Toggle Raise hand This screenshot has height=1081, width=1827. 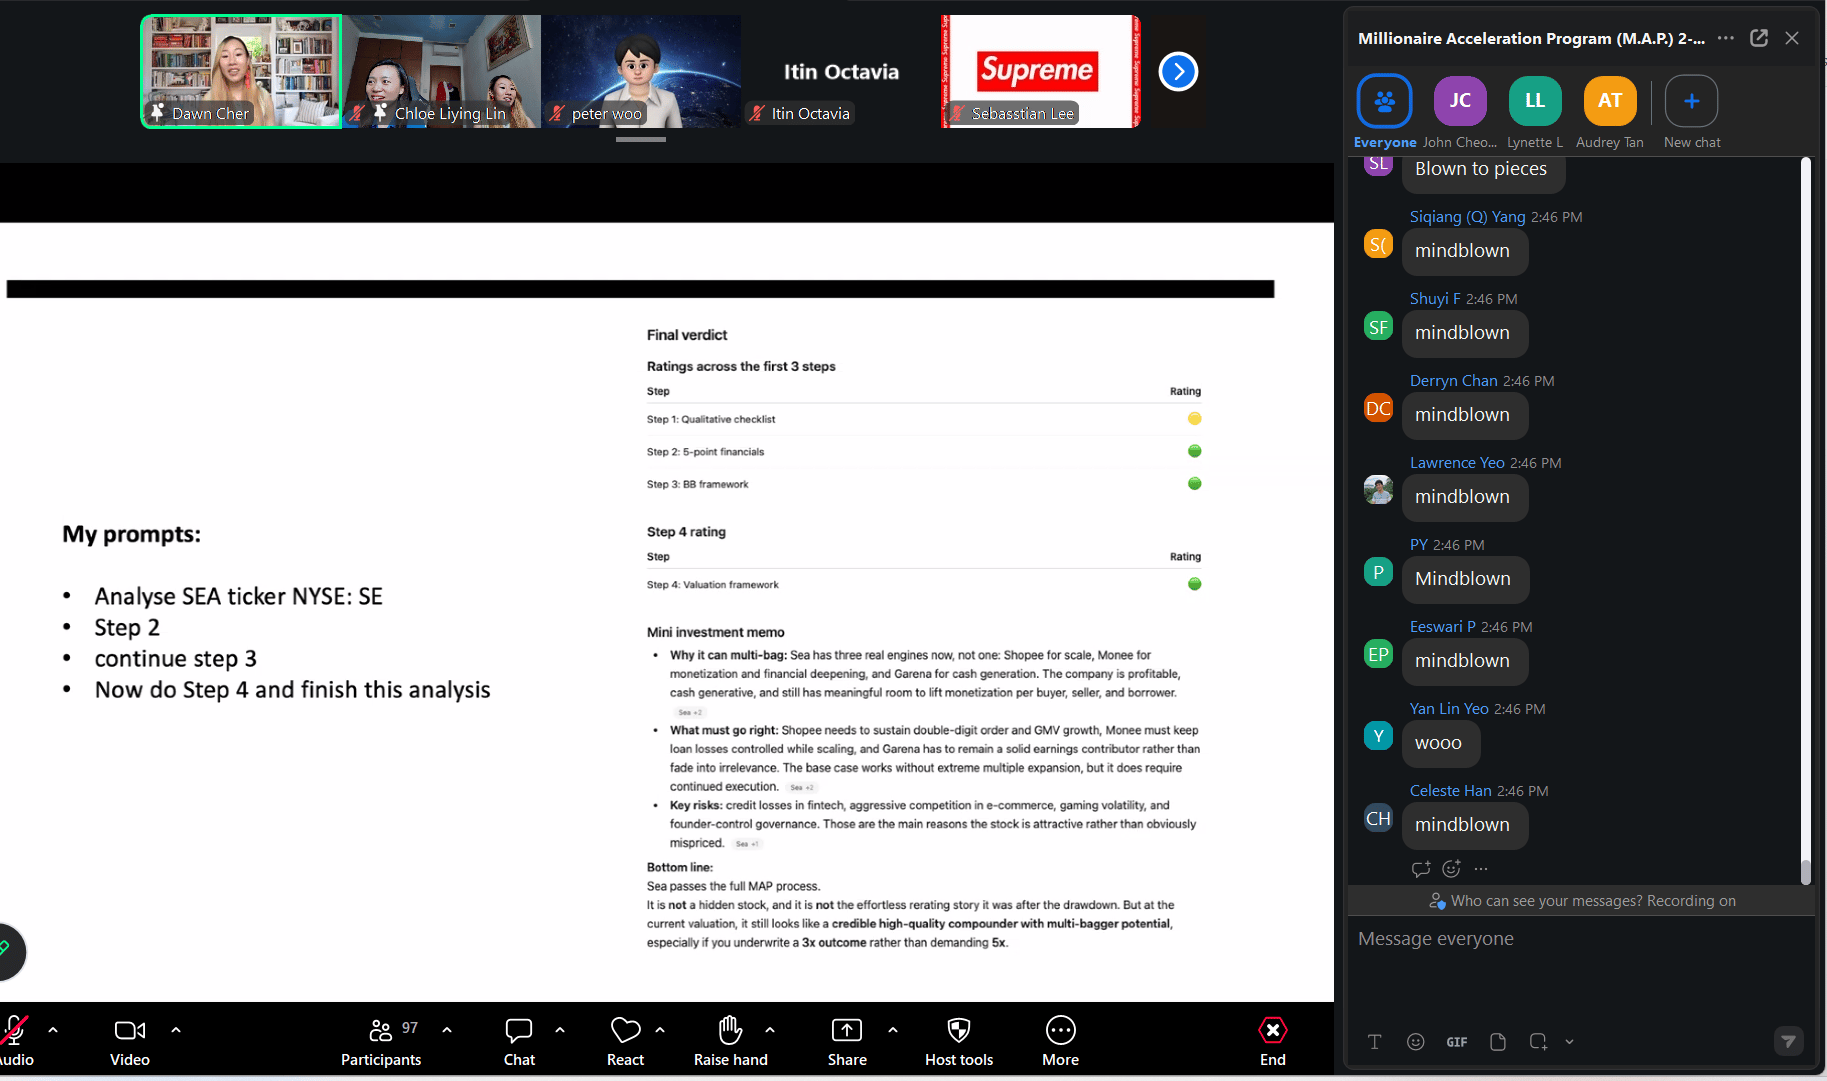tap(731, 1042)
